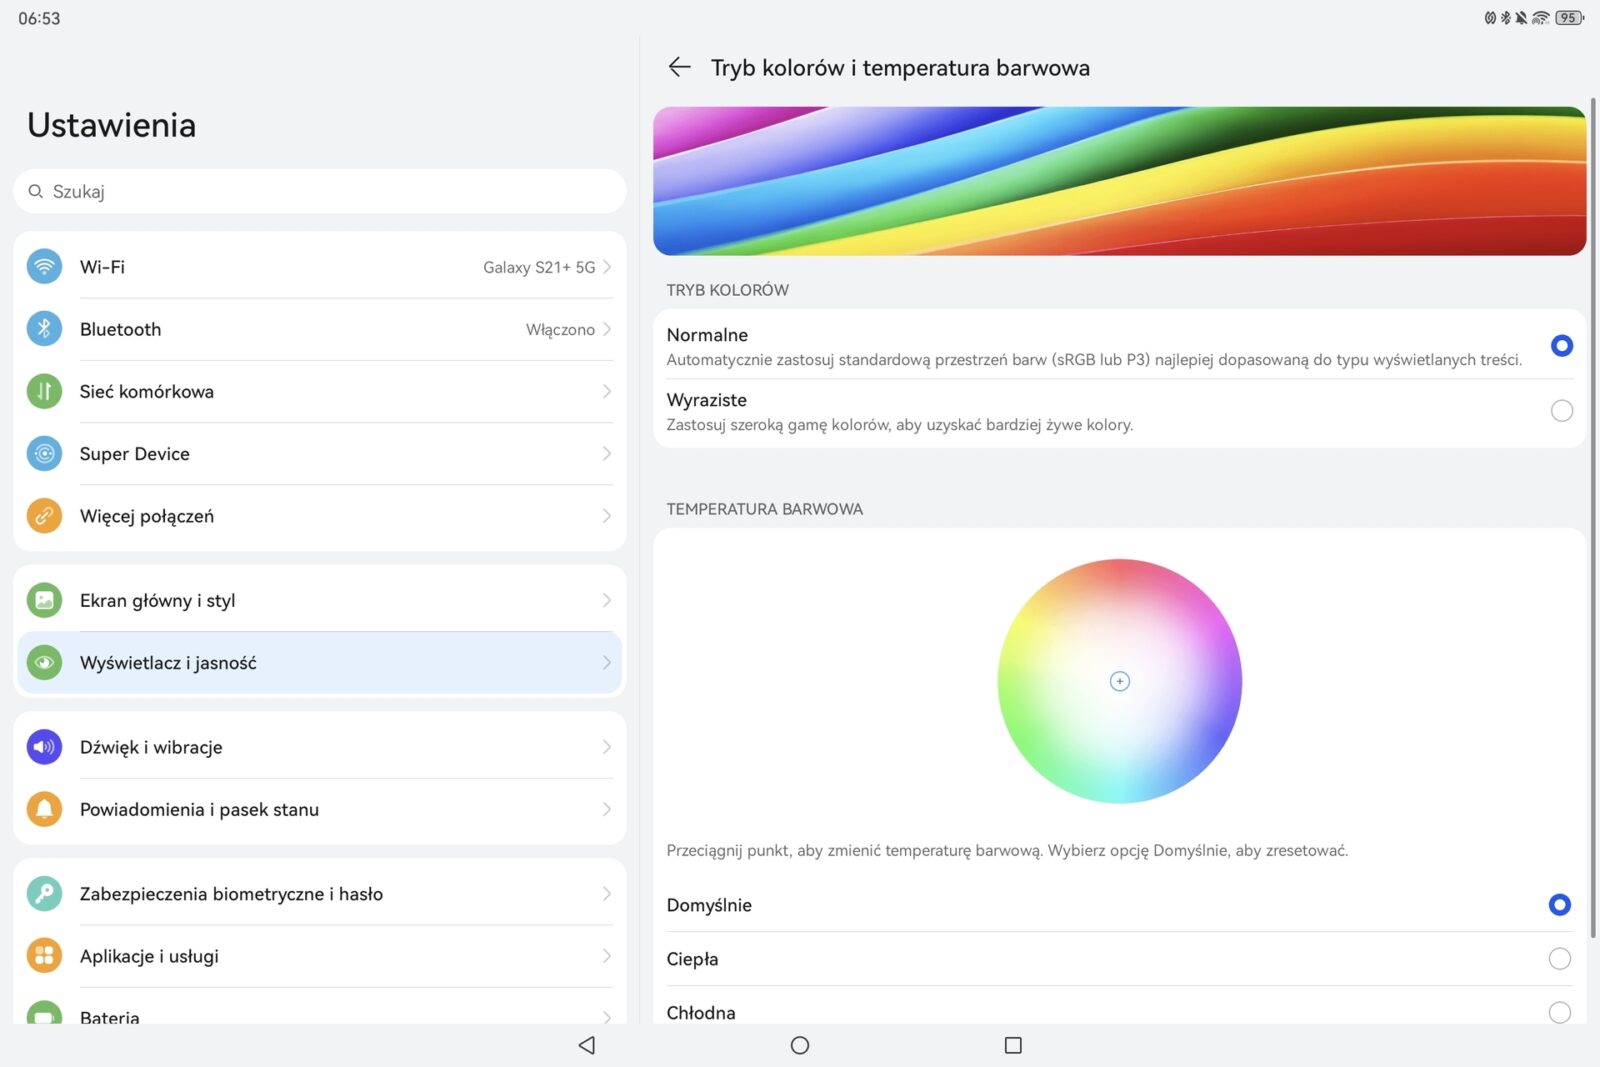Viewport: 1600px width, 1067px height.
Task: Select the Wyraziste color mode radio button
Action: tap(1561, 411)
